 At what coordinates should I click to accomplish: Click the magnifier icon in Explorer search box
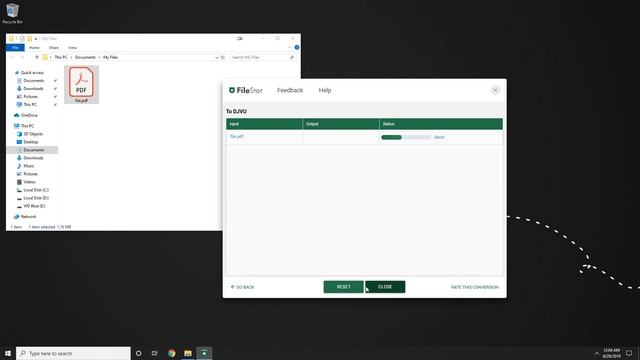point(292,58)
